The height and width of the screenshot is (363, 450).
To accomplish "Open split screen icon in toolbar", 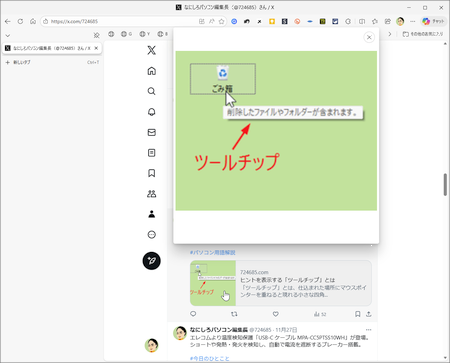I will point(362,21).
